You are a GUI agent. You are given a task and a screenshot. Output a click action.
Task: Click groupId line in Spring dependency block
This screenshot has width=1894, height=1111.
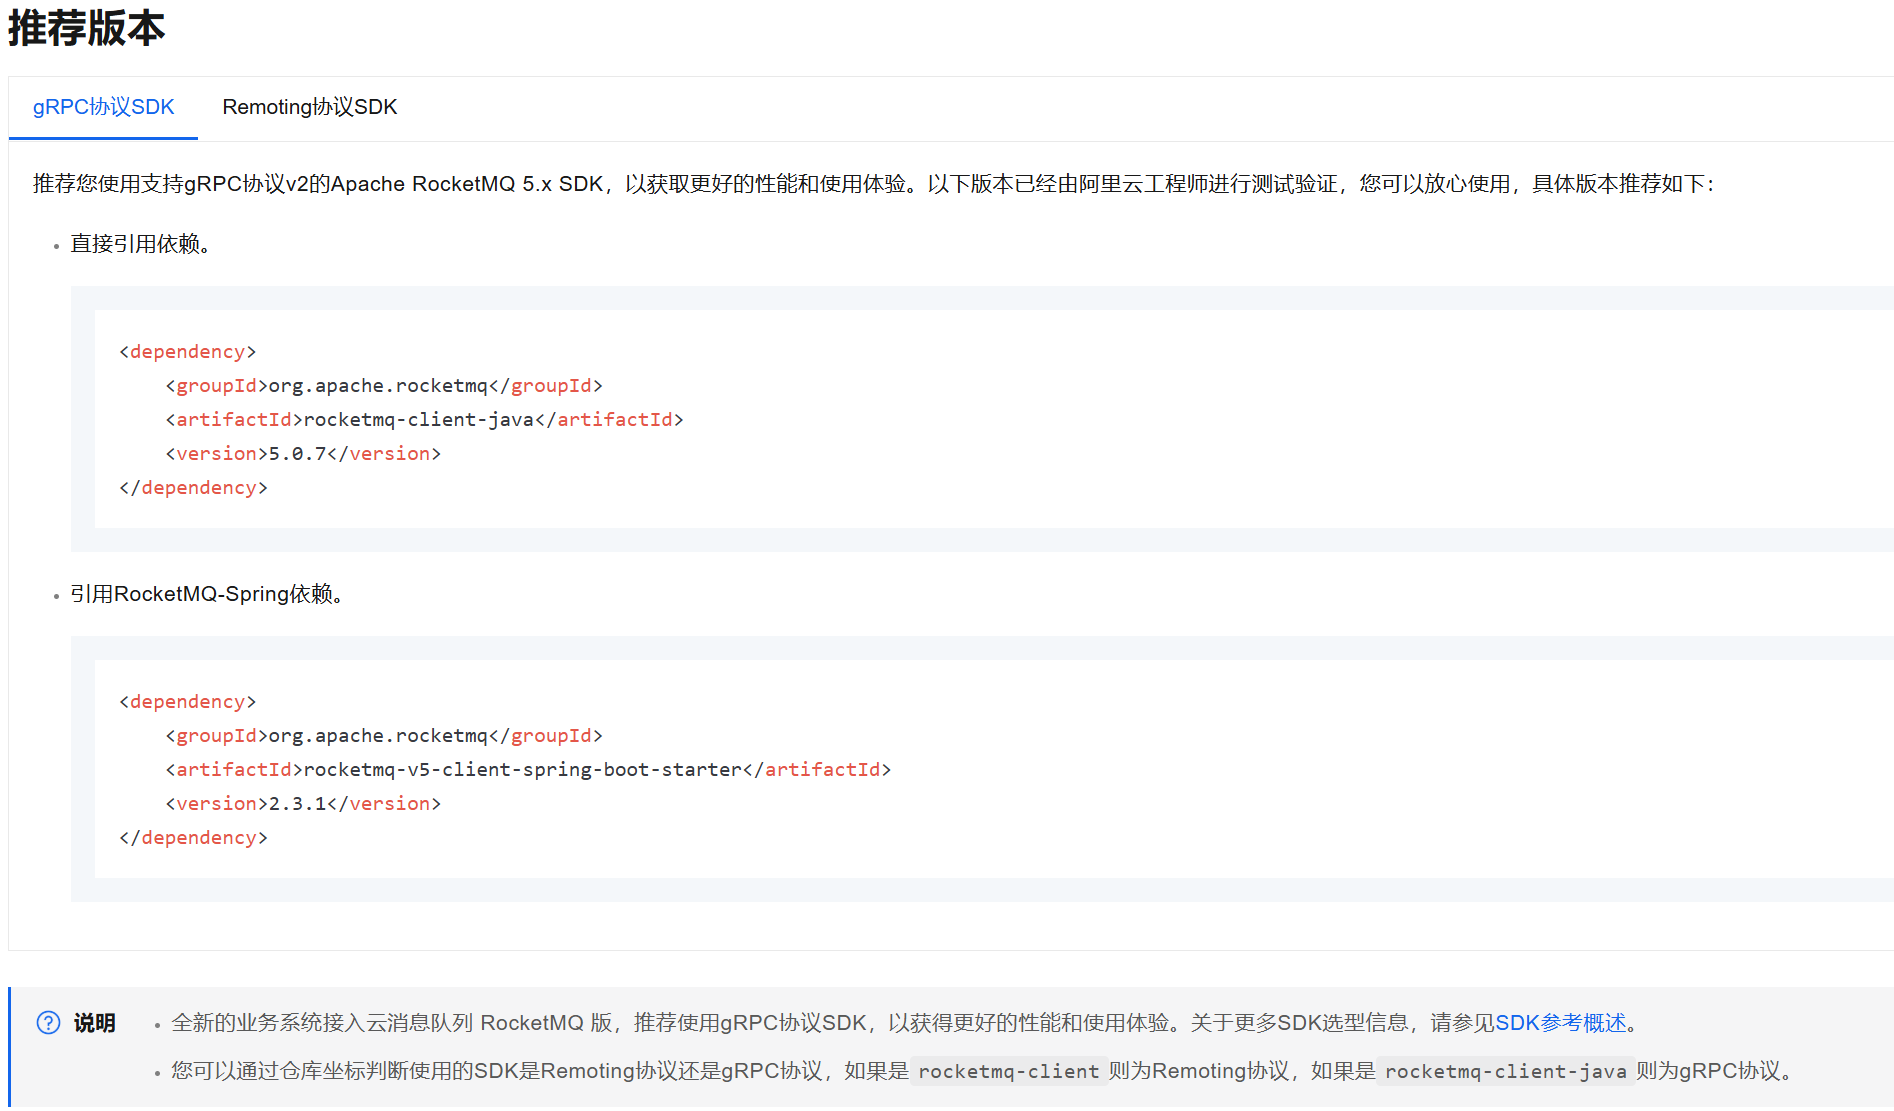point(384,736)
